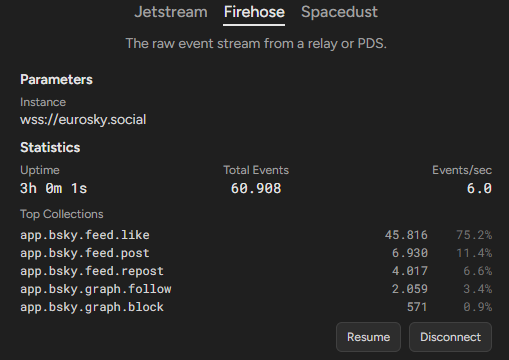Viewport: 509px width, 360px height.
Task: Click the Events/sec value 6.0
Action: (479, 188)
